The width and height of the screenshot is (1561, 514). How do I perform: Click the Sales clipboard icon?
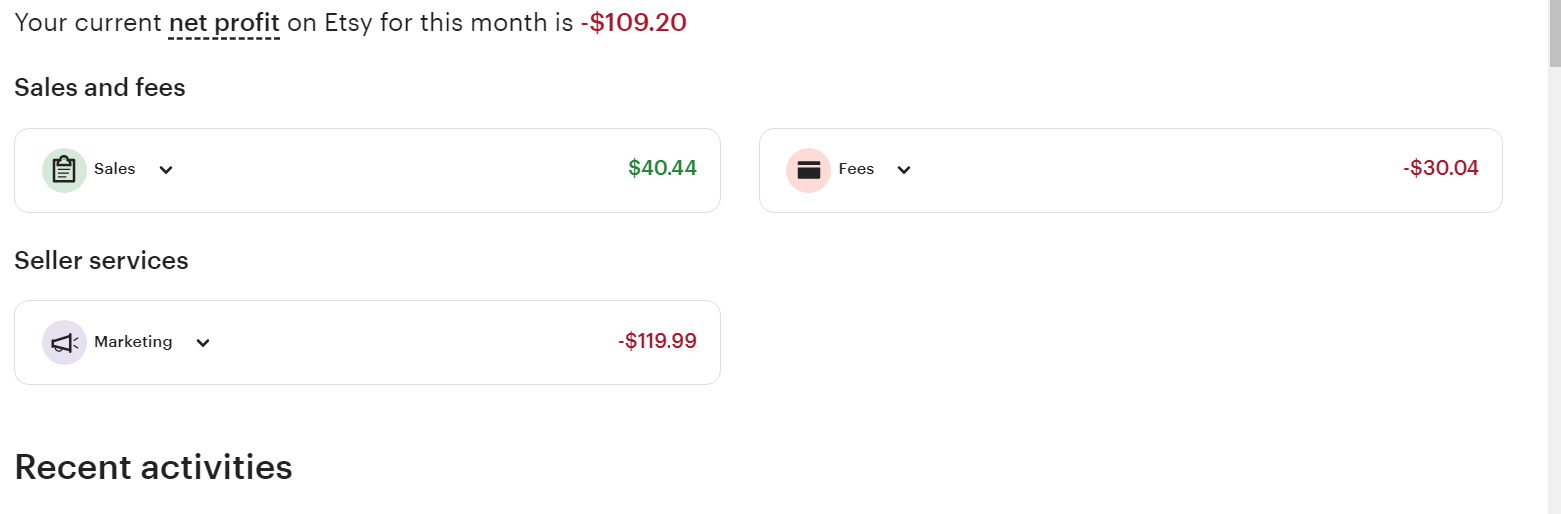pos(64,170)
